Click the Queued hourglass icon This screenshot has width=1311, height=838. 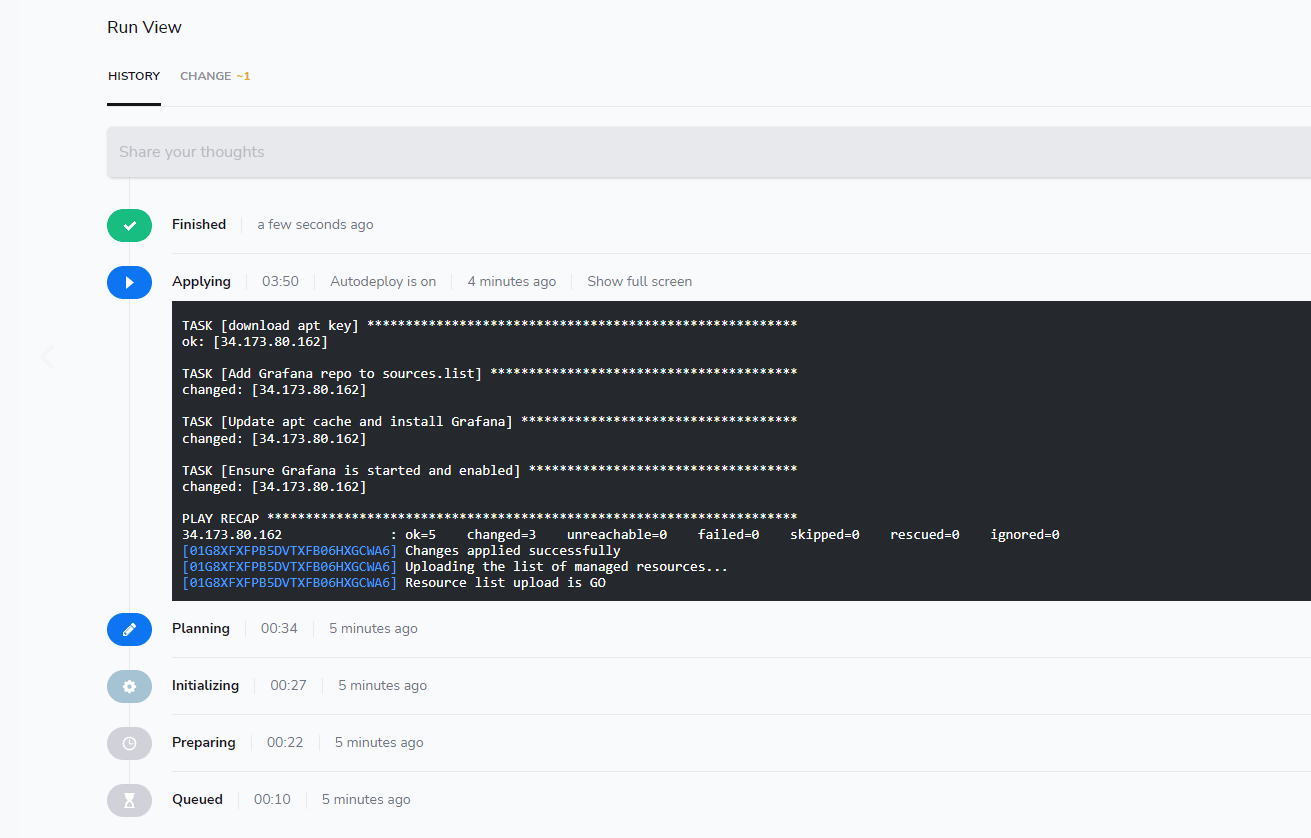[129, 799]
